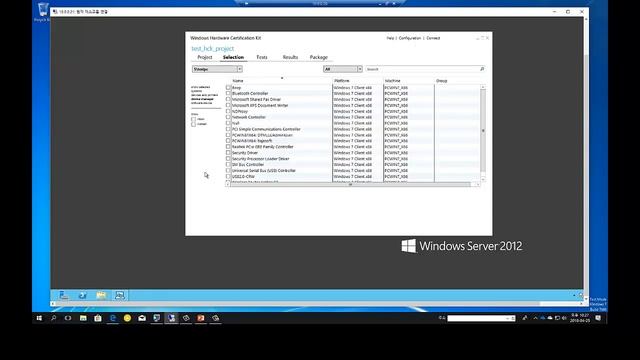The image size is (640, 360).
Task: Open Task View on the host taskbar
Action: pos(68,318)
